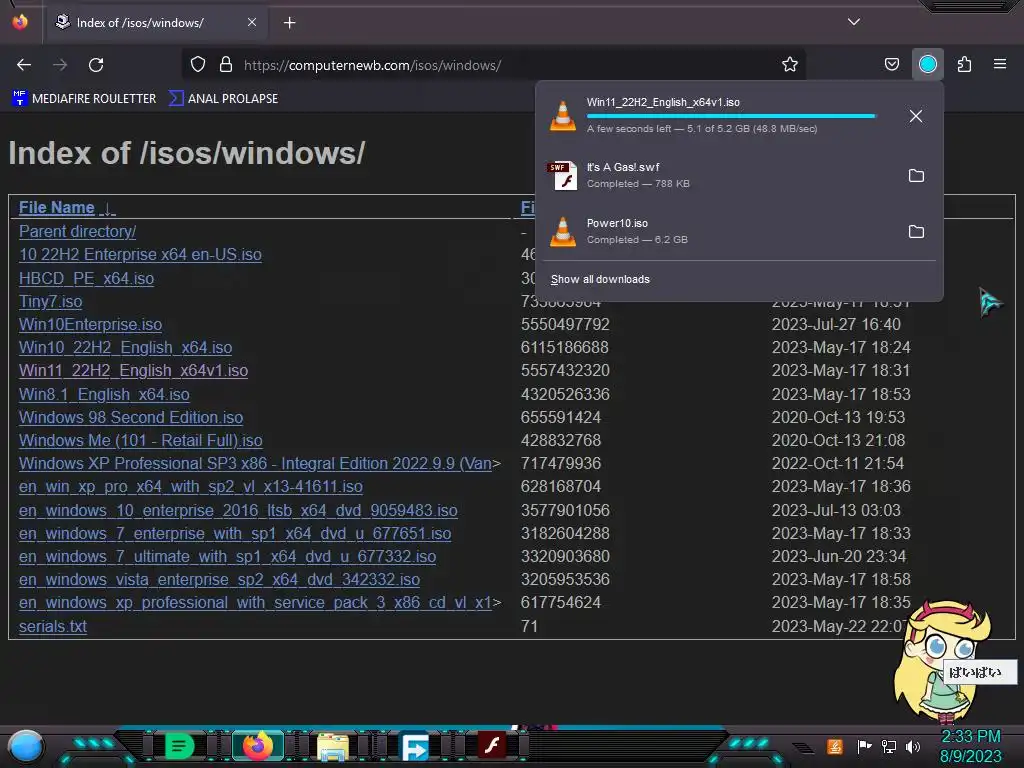Viewport: 1024px width, 768px height.
Task: Open Windows XP Professional SP3 Integral Edition link
Action: [x=255, y=464]
